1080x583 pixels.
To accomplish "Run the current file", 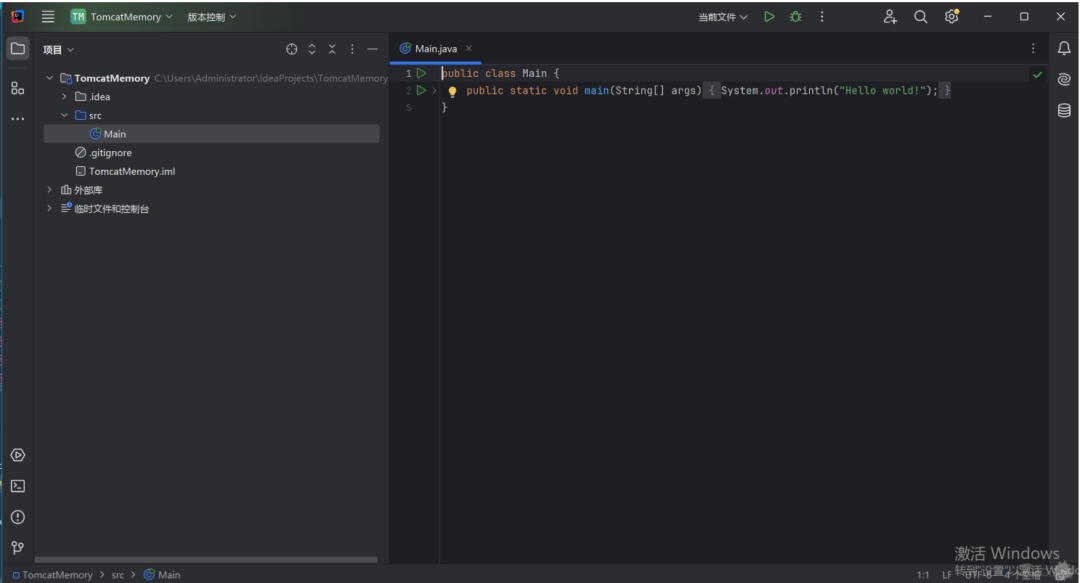I will coord(769,17).
